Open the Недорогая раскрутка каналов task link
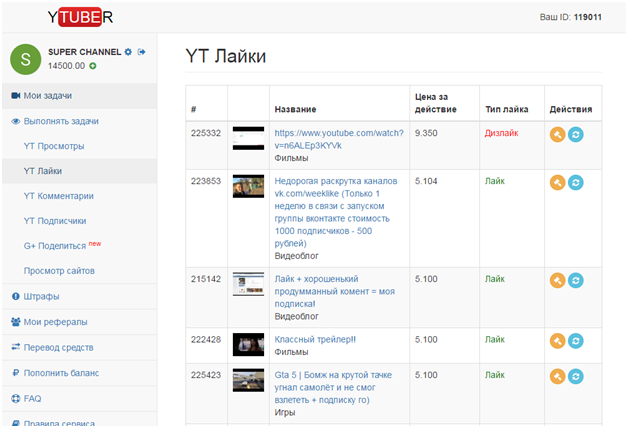 [336, 212]
